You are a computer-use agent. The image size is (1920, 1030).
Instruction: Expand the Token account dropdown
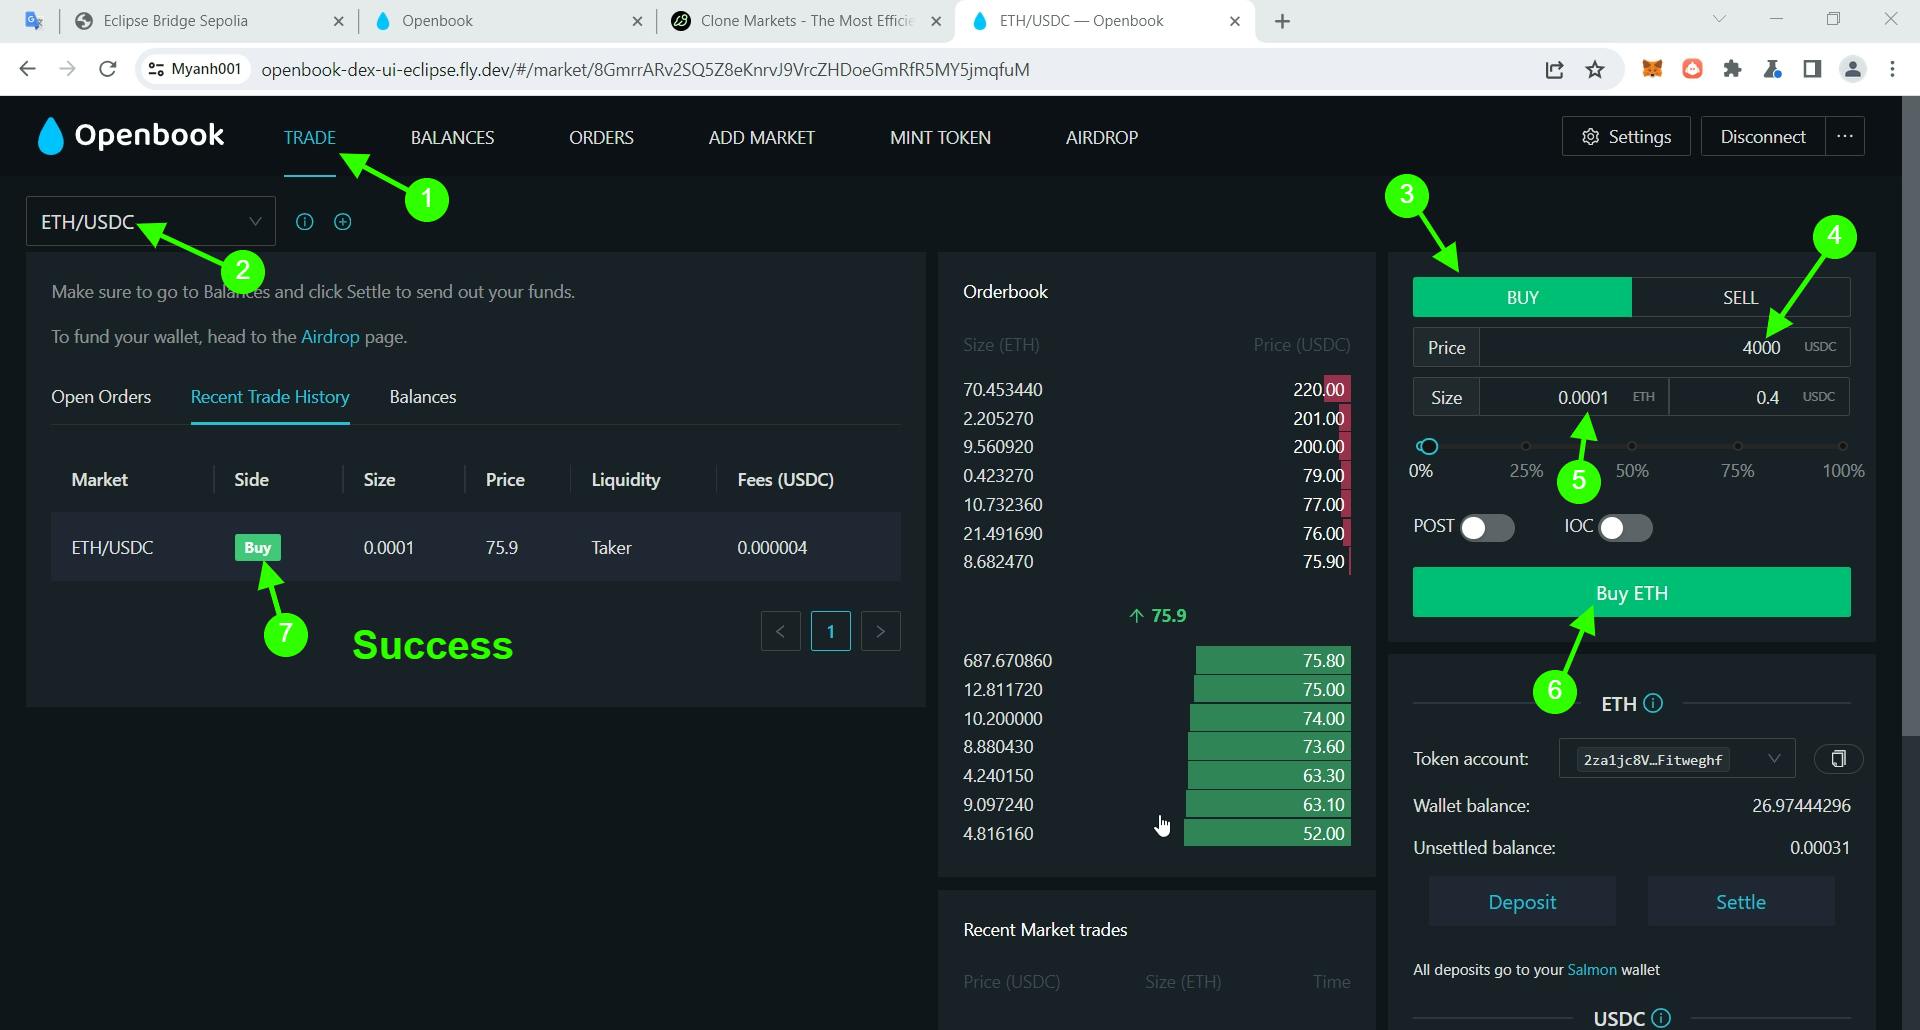pyautogui.click(x=1677, y=759)
